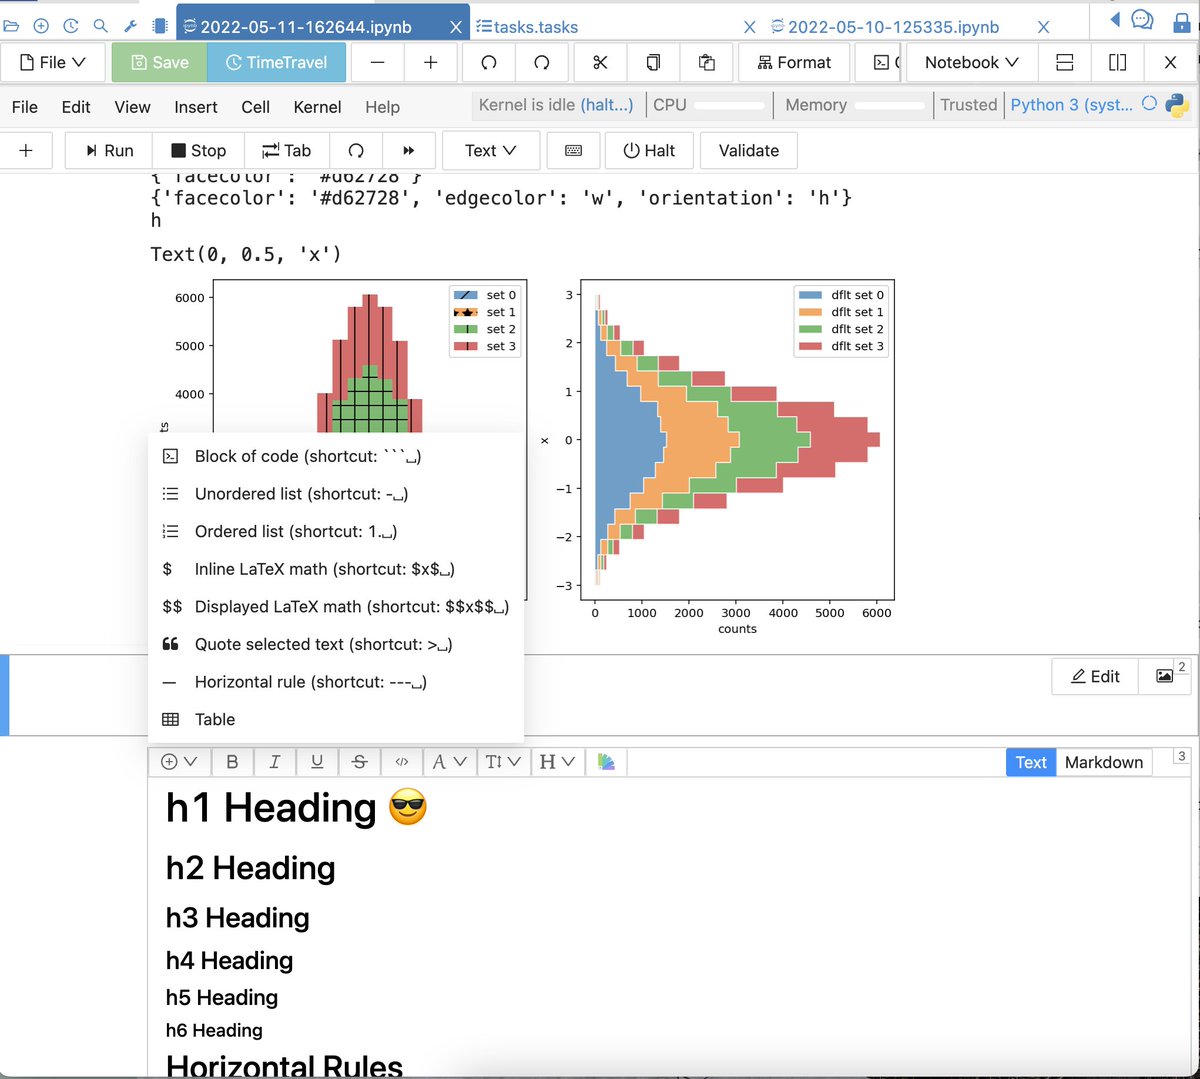Choose Quote selected text entry
The width and height of the screenshot is (1200, 1079).
click(336, 644)
